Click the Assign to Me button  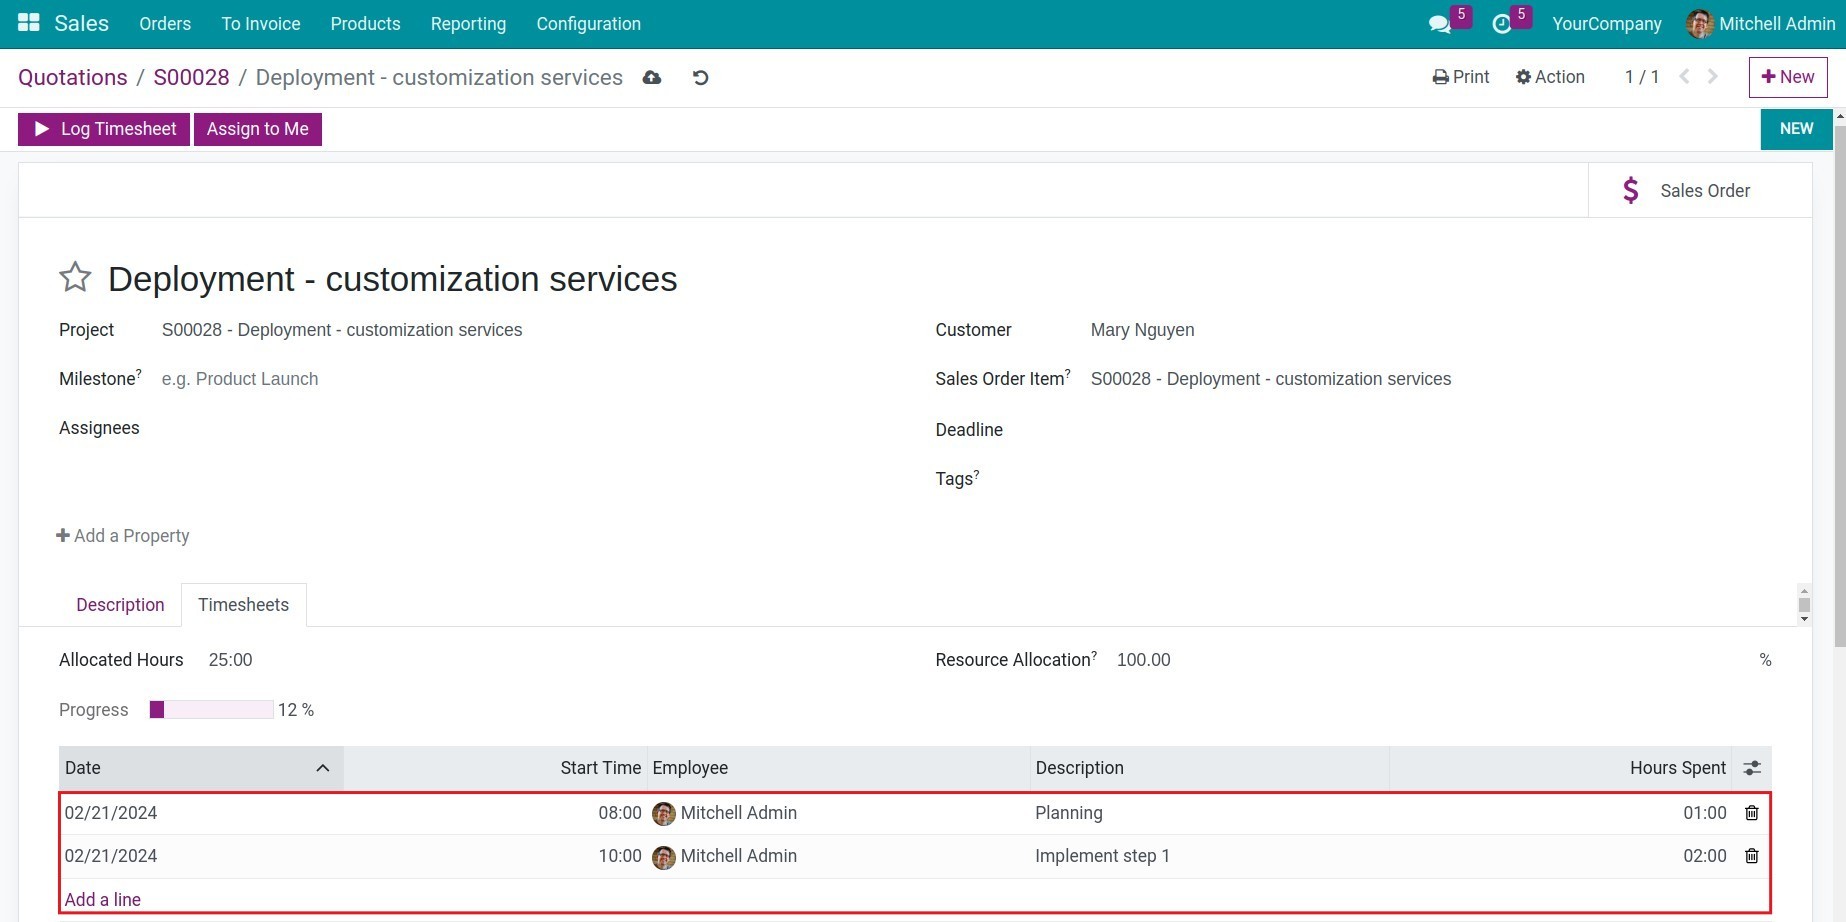[x=258, y=129]
